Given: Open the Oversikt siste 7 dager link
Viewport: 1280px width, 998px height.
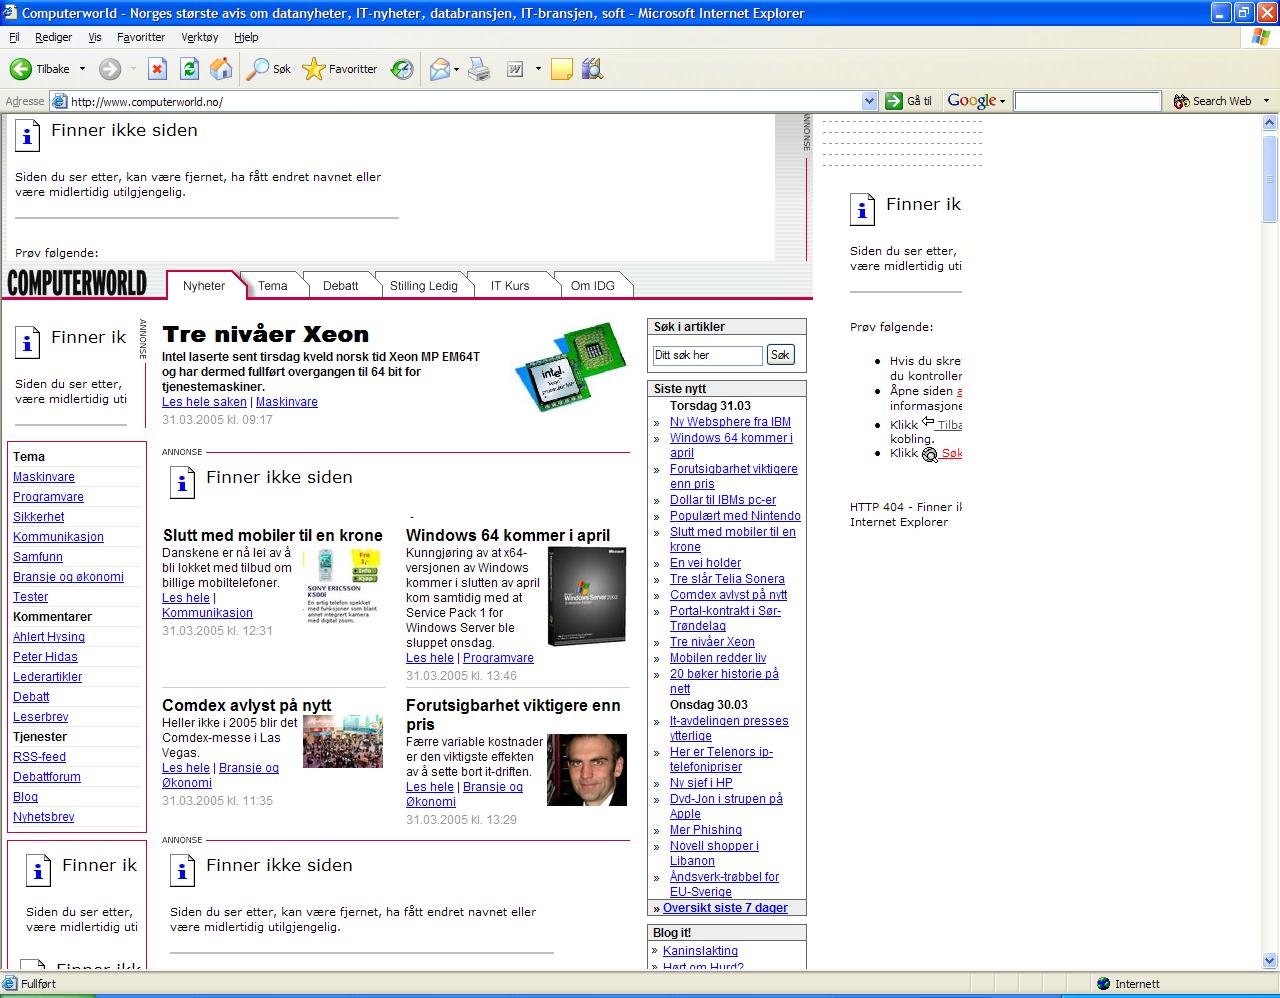Looking at the screenshot, I should coord(725,908).
